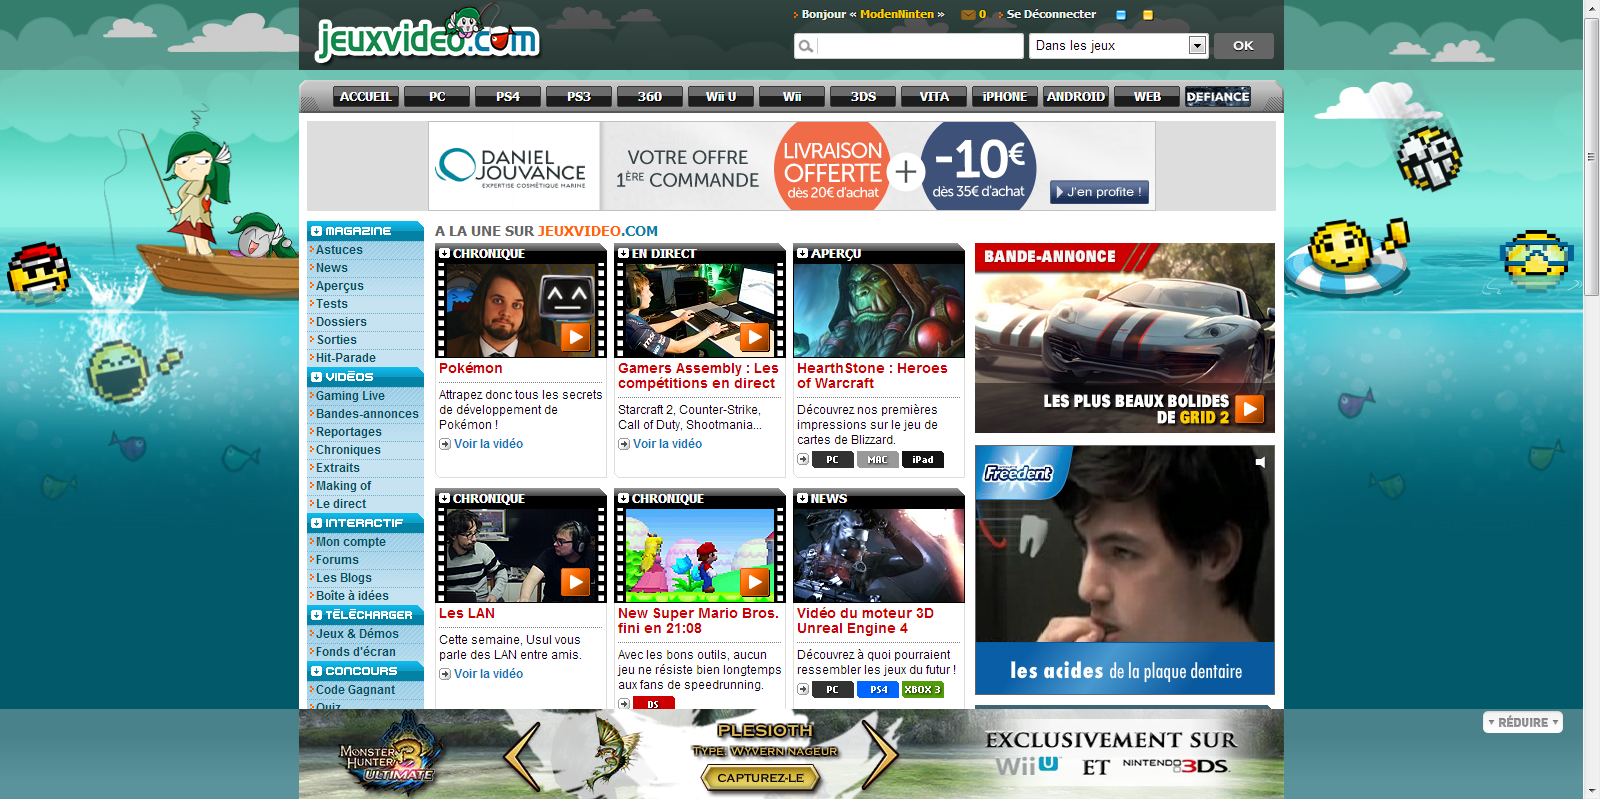Expand the NEWS card header

click(802, 498)
